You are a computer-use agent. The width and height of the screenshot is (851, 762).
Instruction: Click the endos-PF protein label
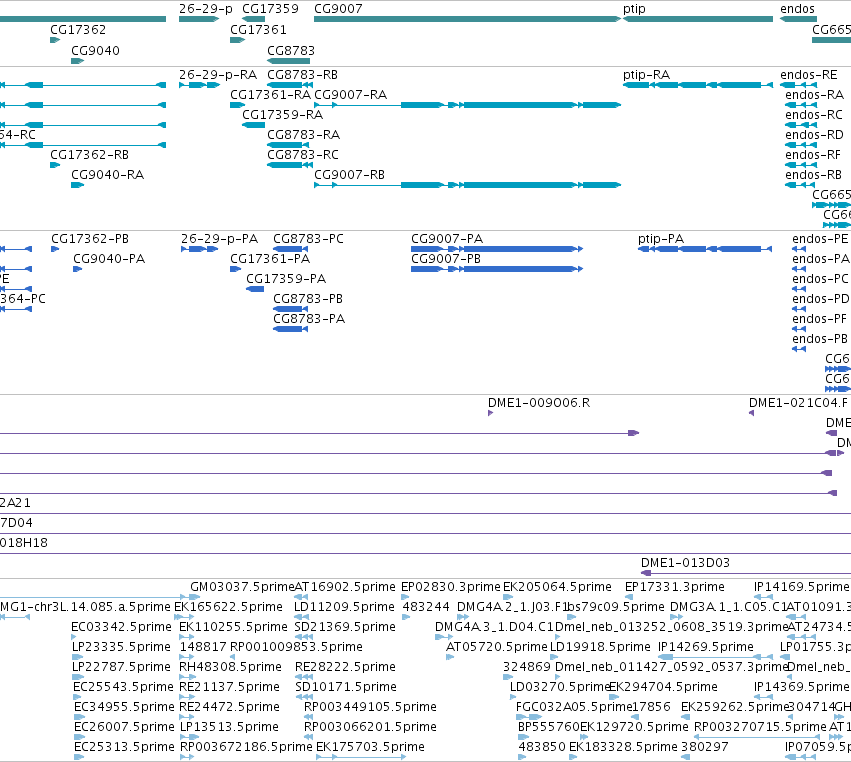(820, 319)
